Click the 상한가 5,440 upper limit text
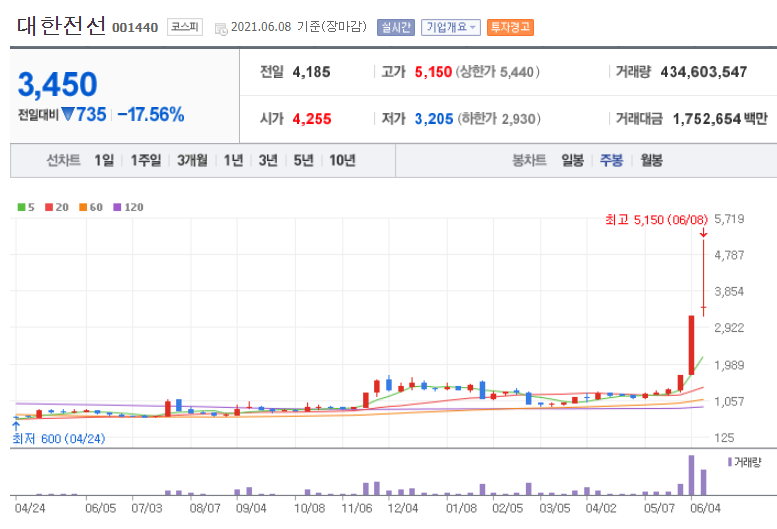This screenshot has height=529, width=777. [x=497, y=72]
